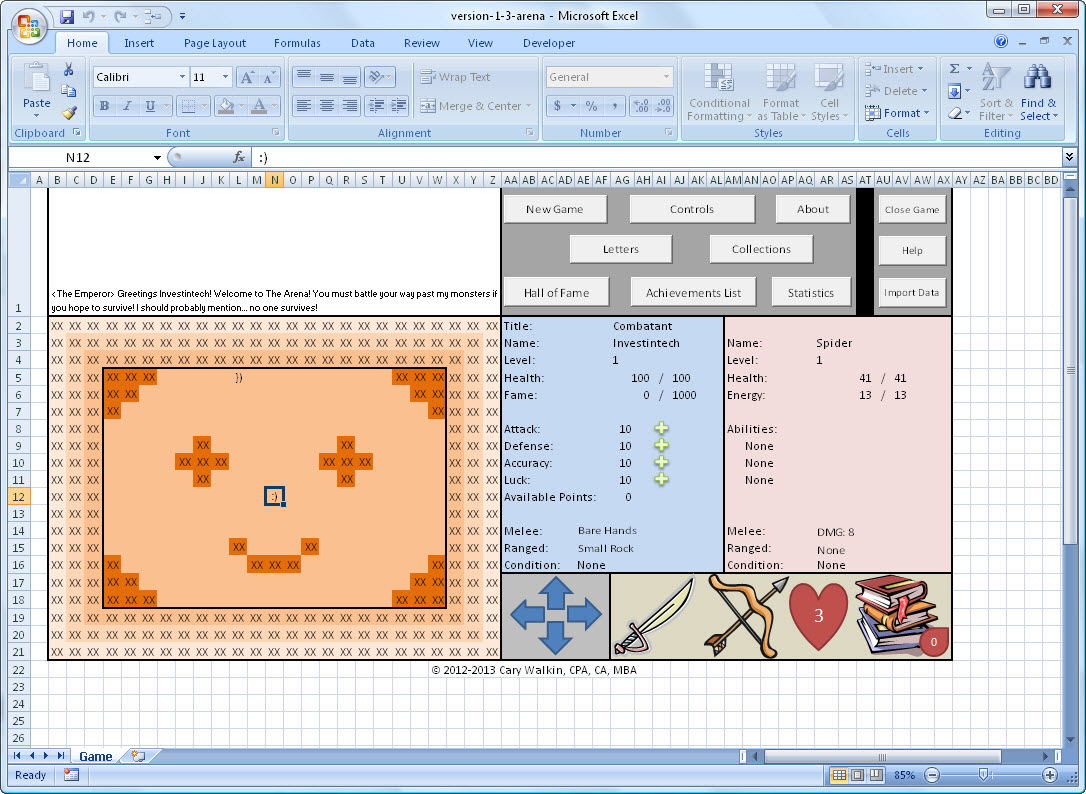Decrease indent in Alignment group
This screenshot has width=1086, height=794.
point(376,106)
